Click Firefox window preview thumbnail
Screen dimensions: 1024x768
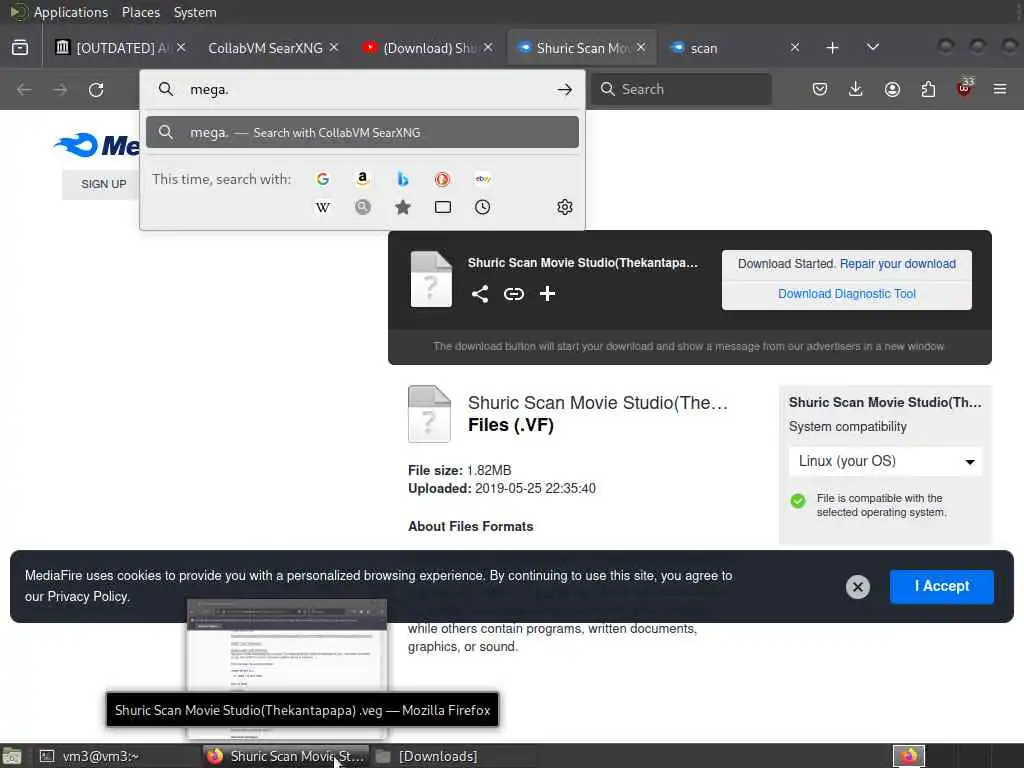[x=287, y=646]
